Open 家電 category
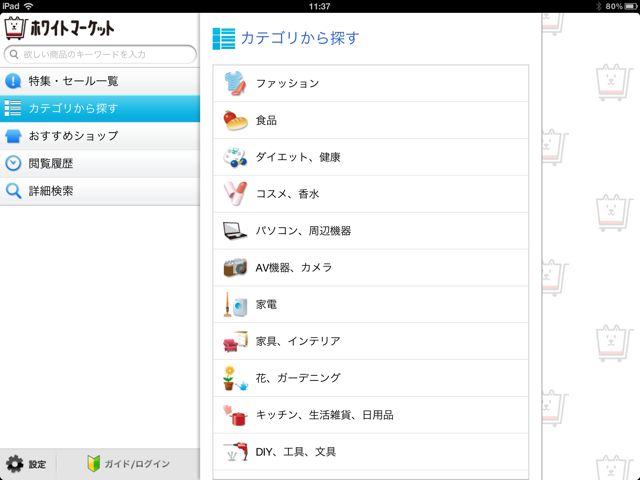 pos(371,304)
